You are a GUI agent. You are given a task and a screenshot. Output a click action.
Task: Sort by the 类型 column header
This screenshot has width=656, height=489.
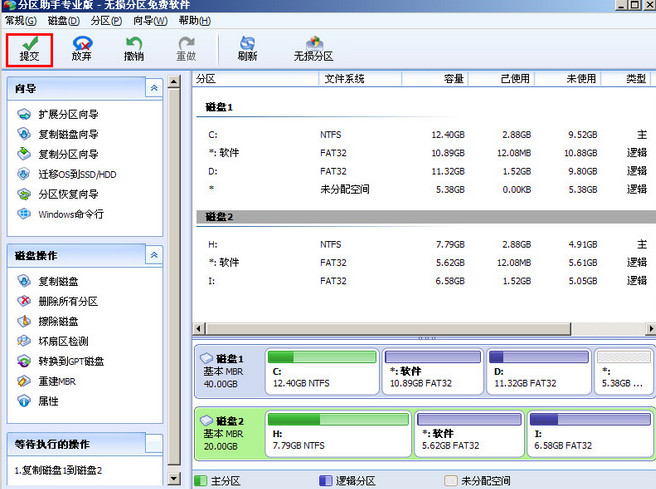tap(626, 79)
